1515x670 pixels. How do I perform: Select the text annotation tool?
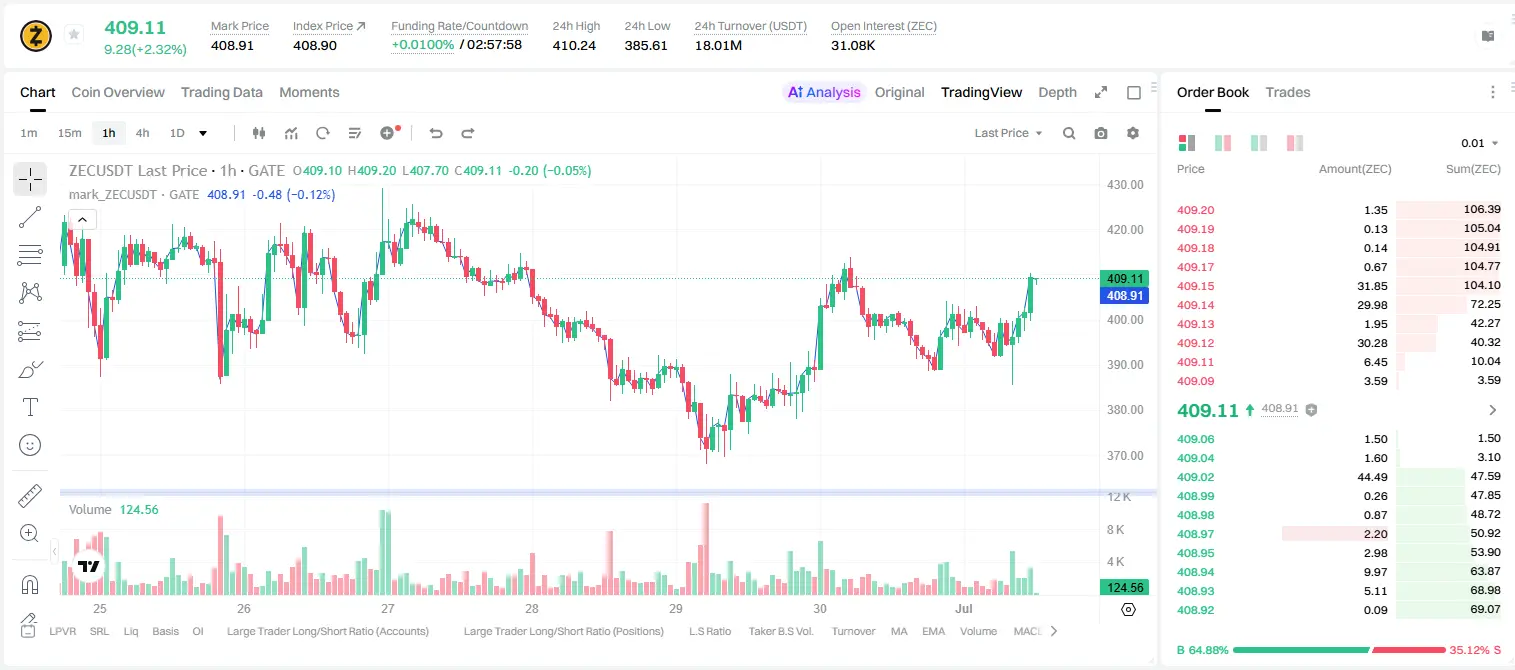[x=30, y=407]
